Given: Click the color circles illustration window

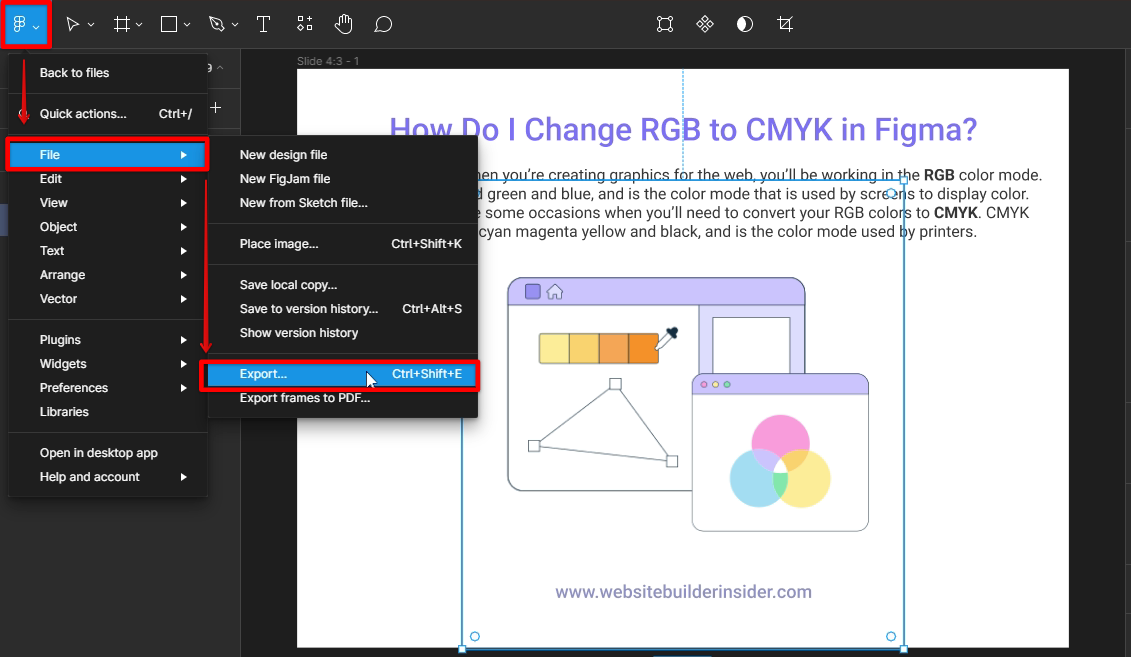Looking at the screenshot, I should tap(780, 452).
